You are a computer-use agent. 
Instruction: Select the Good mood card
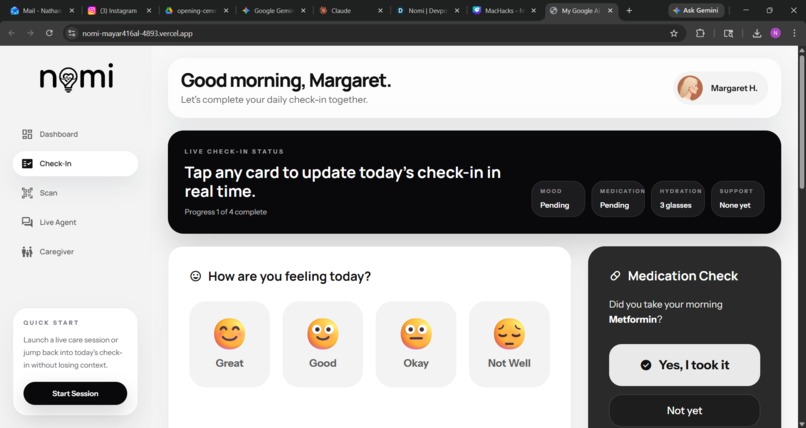[x=322, y=344]
